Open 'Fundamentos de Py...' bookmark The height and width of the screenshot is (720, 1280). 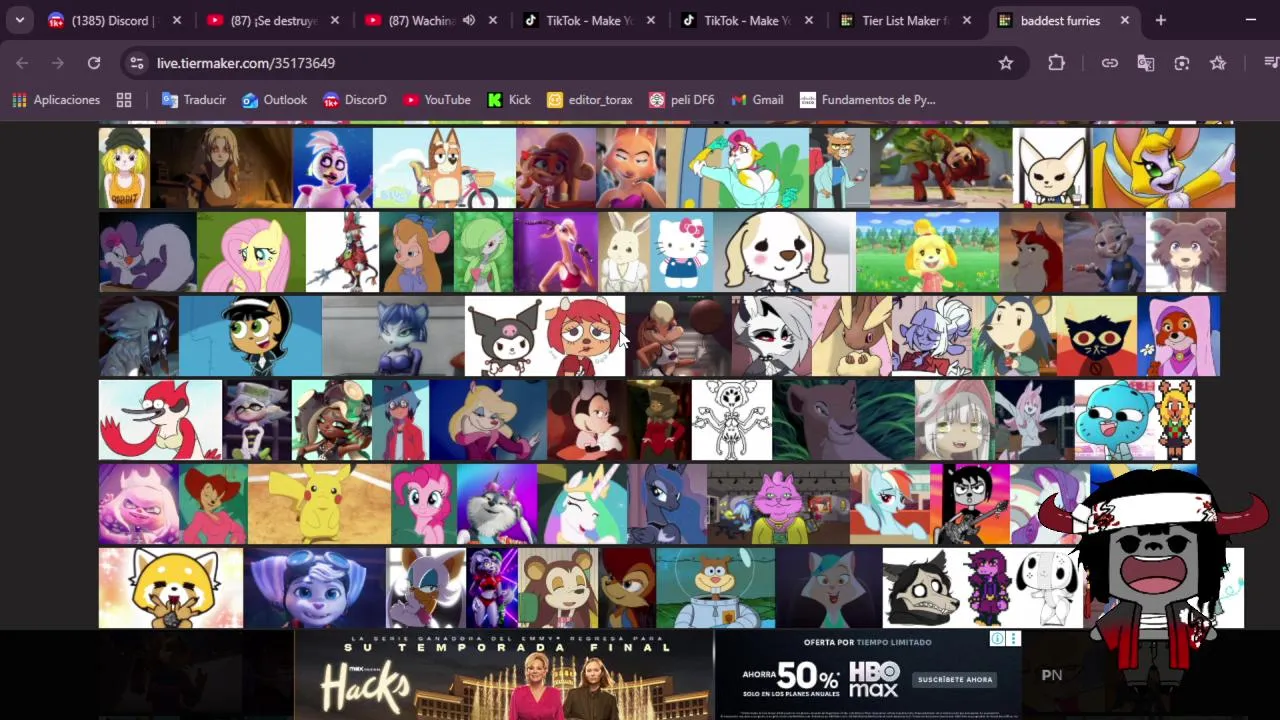(866, 100)
